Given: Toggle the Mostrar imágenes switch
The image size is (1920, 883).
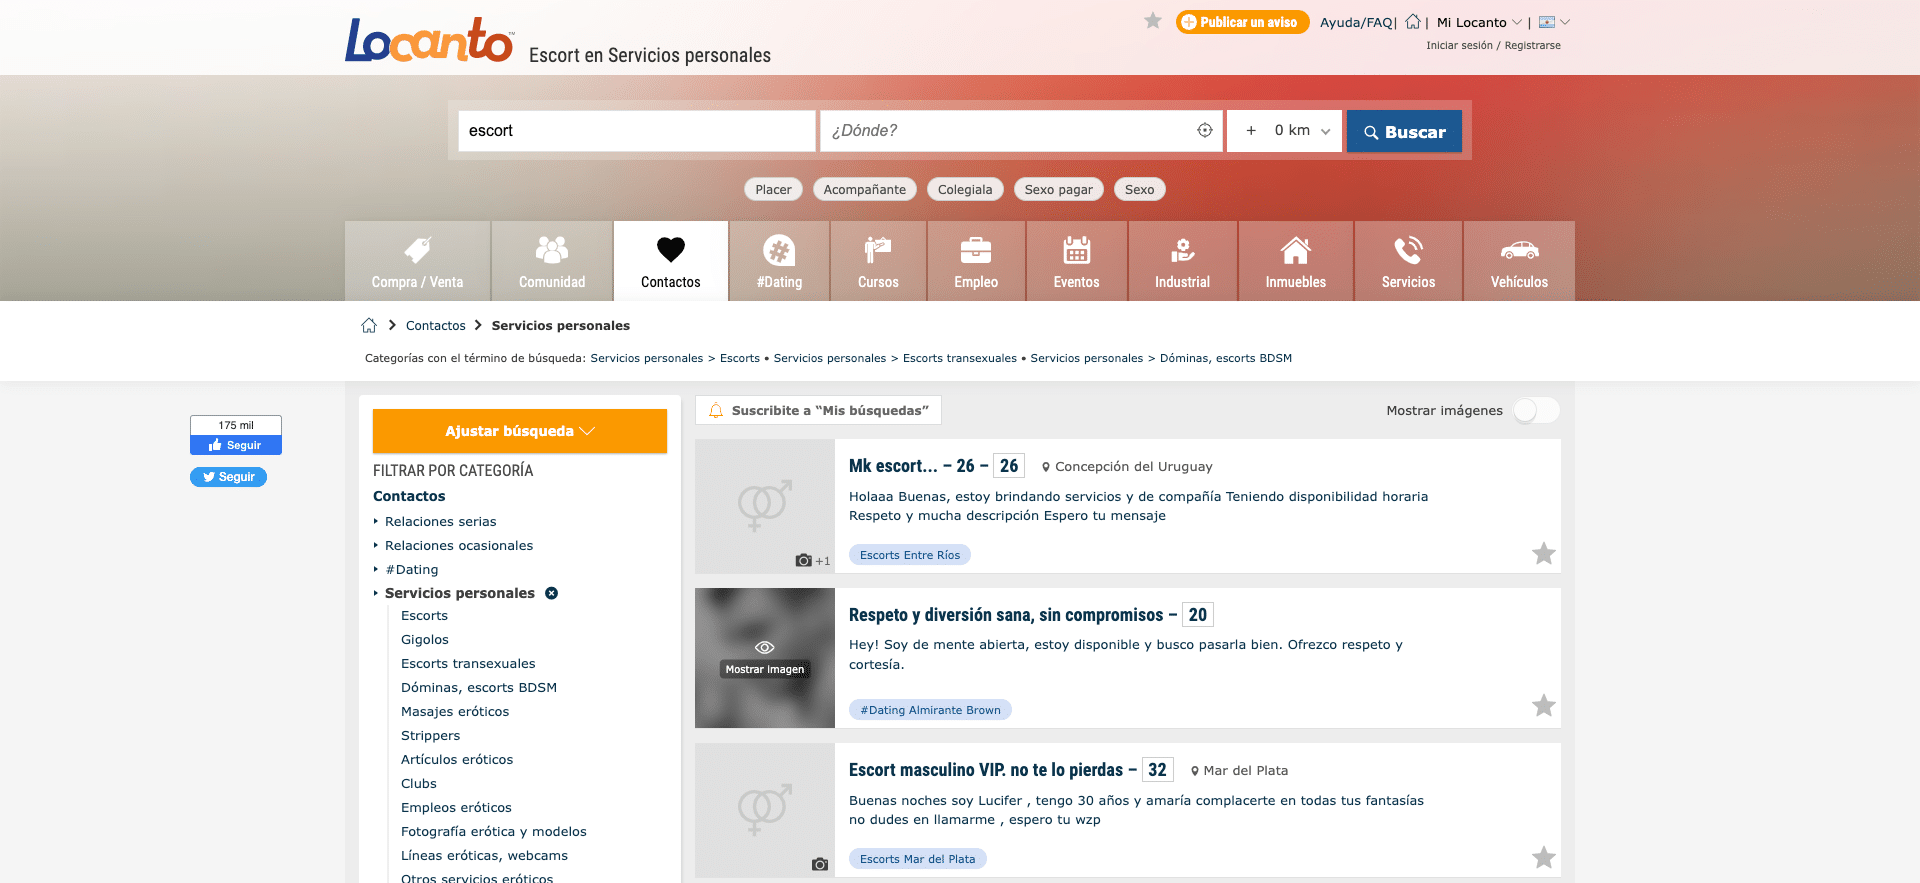Looking at the screenshot, I should click(x=1535, y=410).
